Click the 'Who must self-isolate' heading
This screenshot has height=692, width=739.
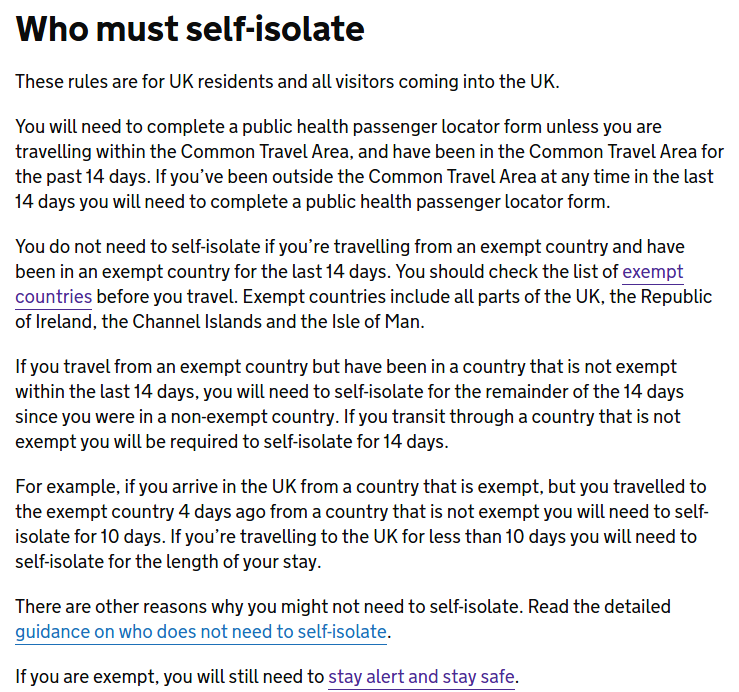[190, 29]
